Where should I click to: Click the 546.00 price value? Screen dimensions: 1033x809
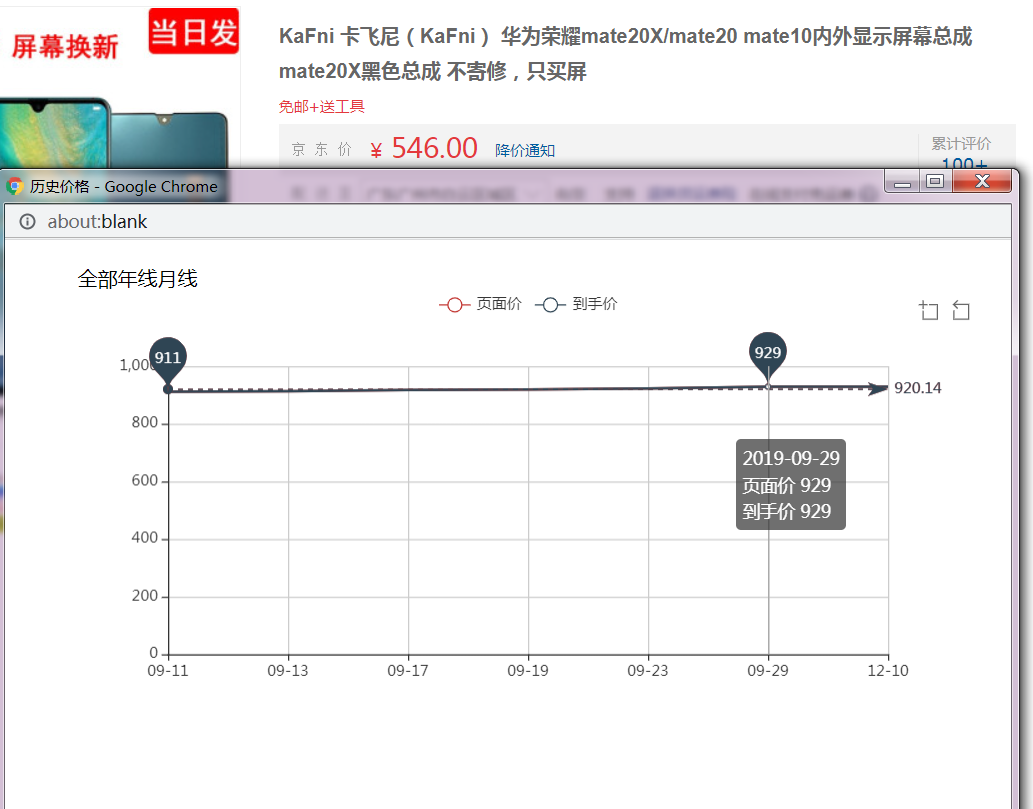(x=435, y=148)
